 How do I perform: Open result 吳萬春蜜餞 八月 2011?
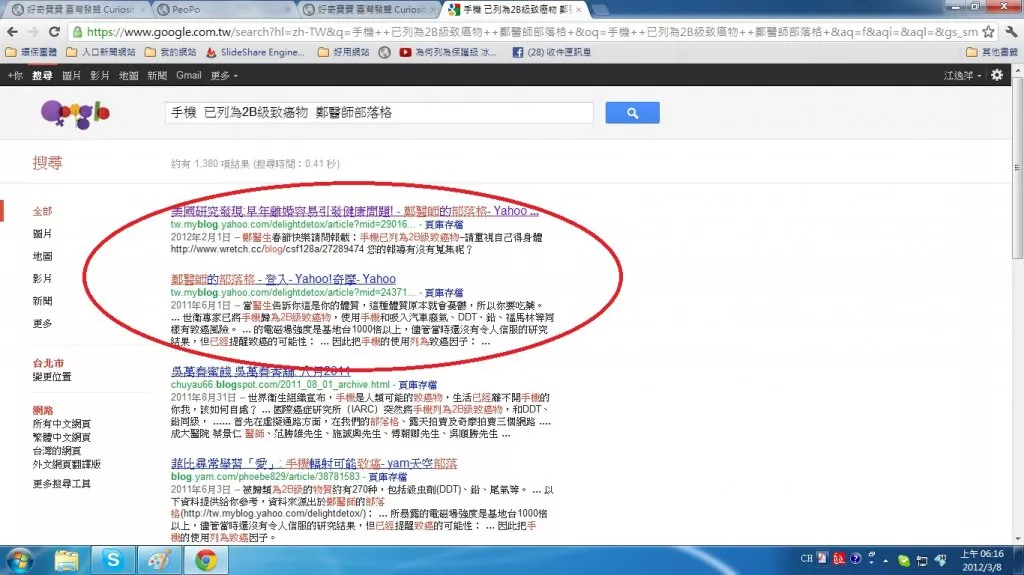coord(261,371)
